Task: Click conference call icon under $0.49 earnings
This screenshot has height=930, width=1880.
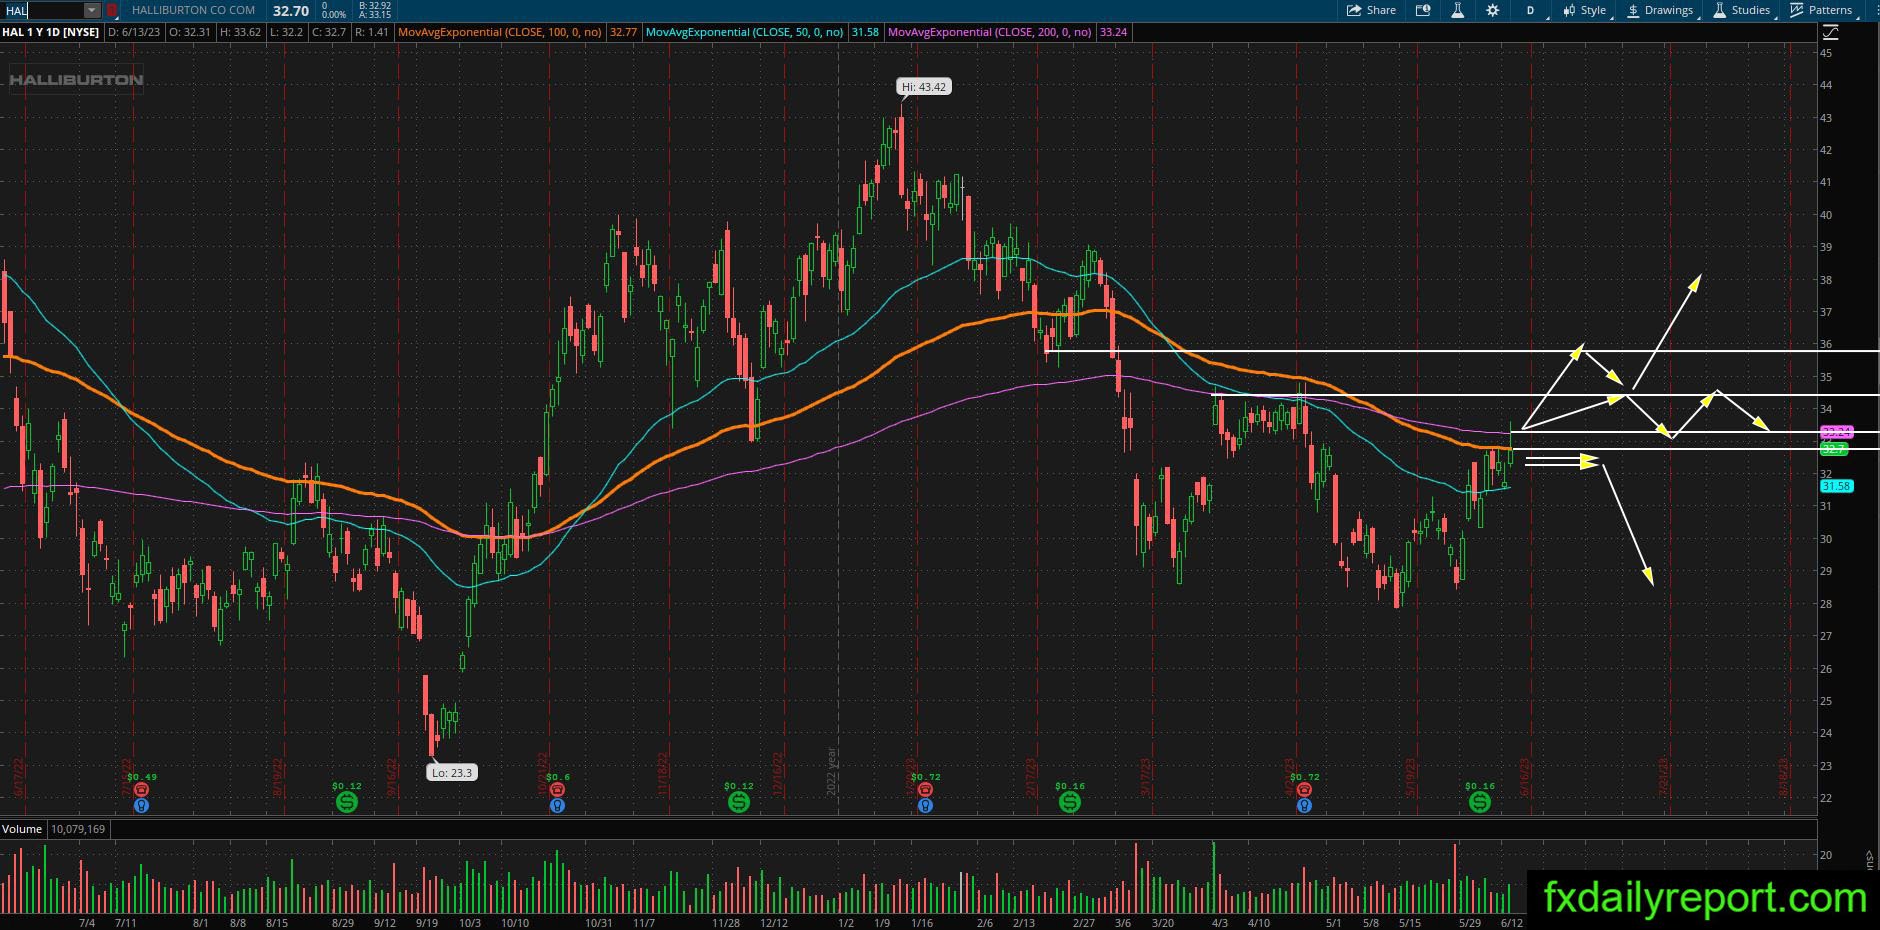Action: pyautogui.click(x=141, y=805)
